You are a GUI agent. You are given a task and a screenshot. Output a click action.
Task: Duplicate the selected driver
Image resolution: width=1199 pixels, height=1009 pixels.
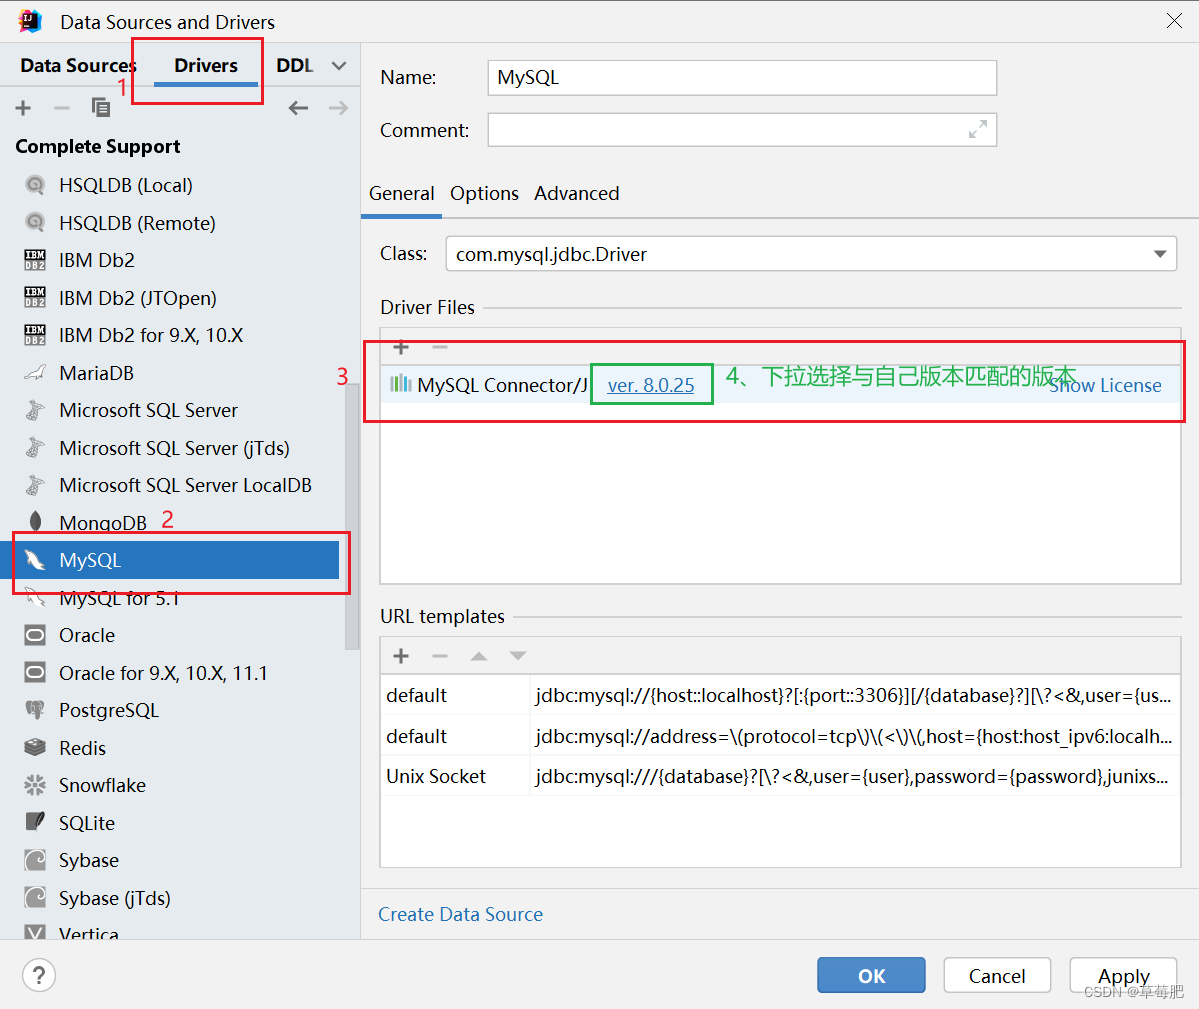point(101,108)
